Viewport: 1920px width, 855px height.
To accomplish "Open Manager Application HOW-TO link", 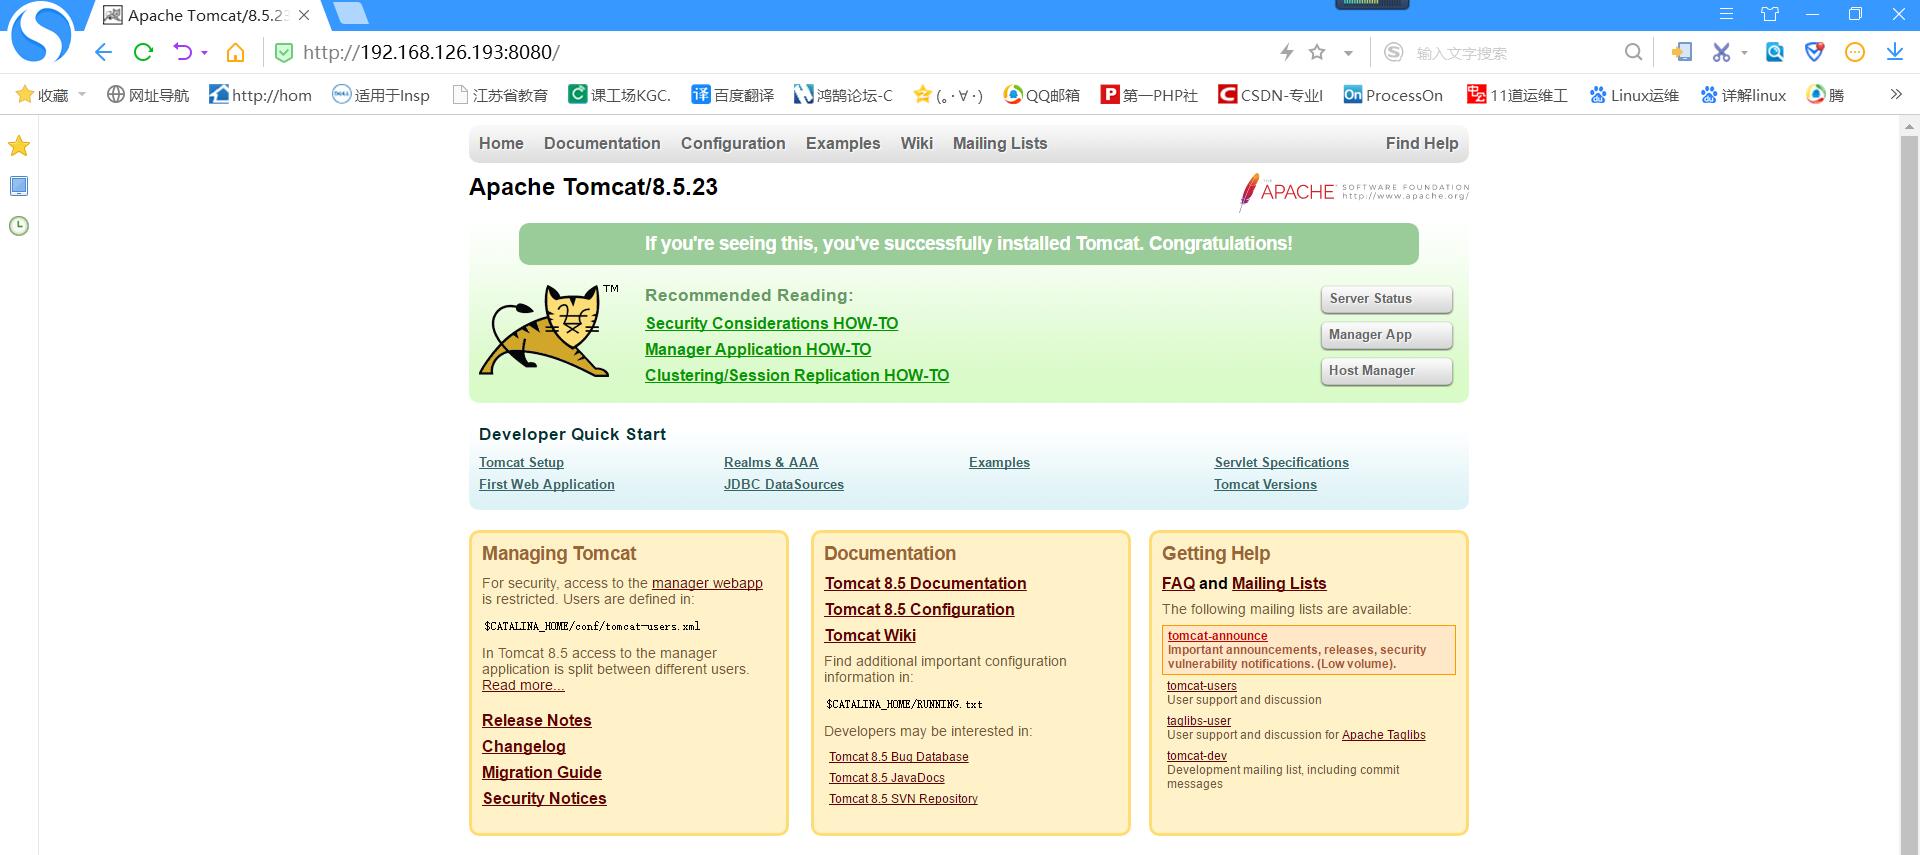I will (x=758, y=349).
